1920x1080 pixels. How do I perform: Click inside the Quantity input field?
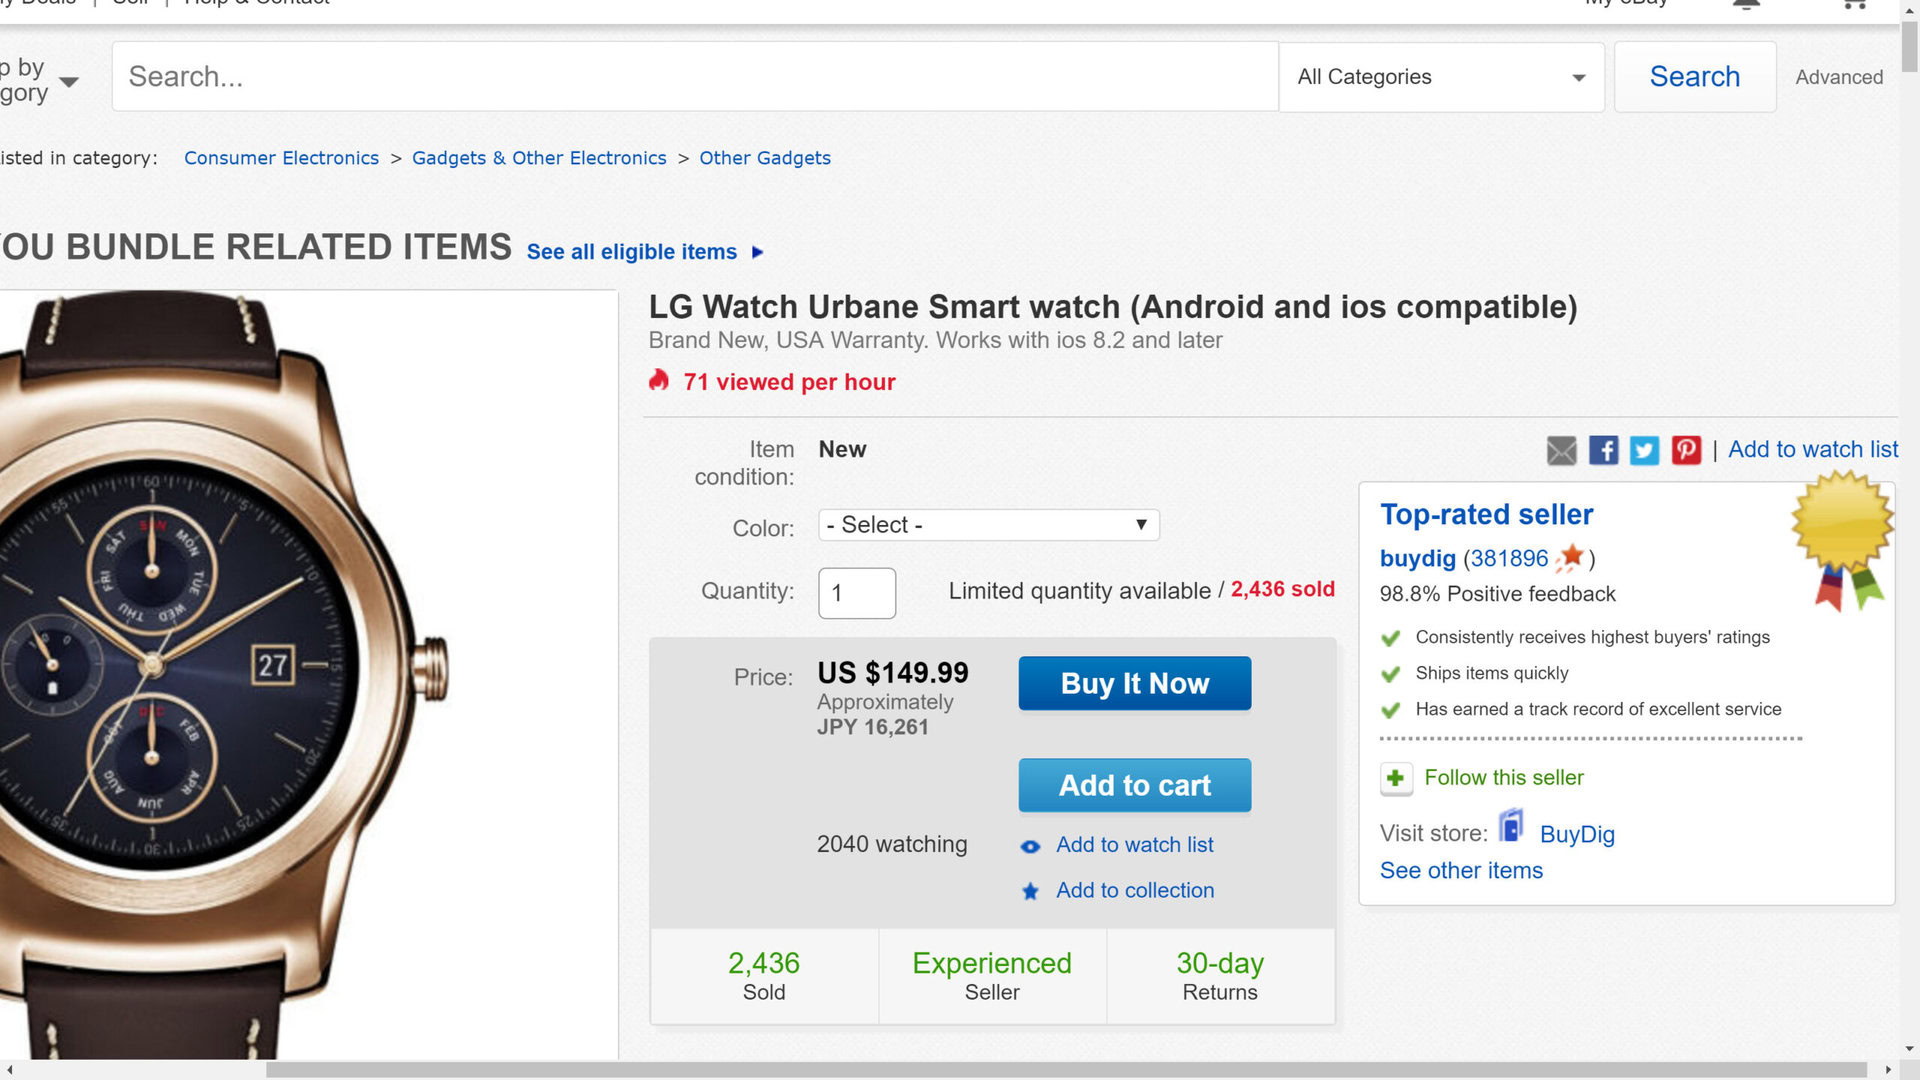click(856, 593)
